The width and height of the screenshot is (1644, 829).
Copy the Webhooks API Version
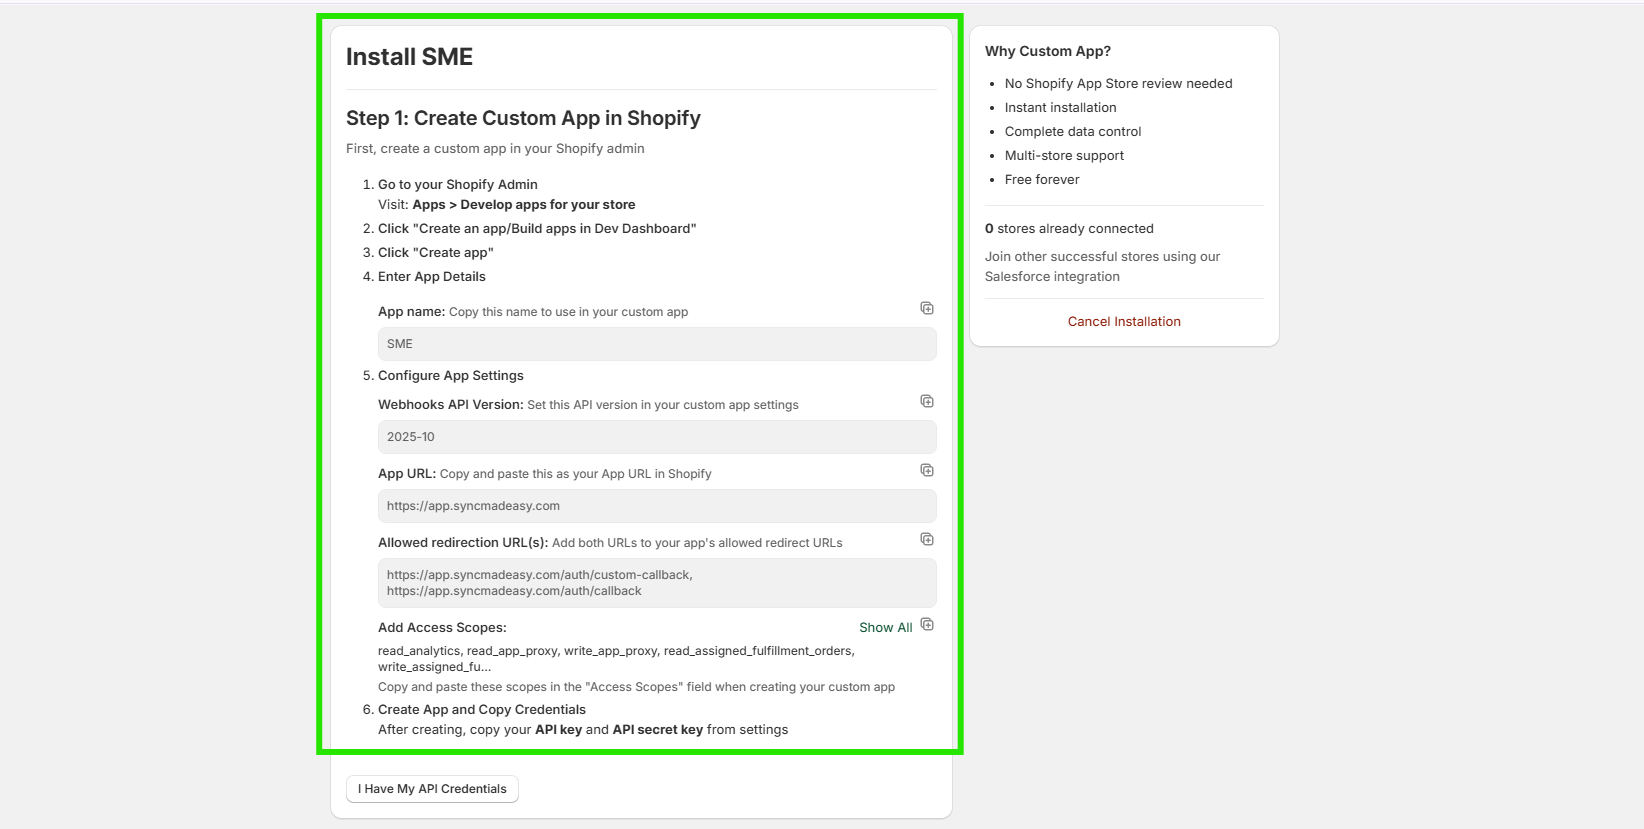click(x=927, y=401)
